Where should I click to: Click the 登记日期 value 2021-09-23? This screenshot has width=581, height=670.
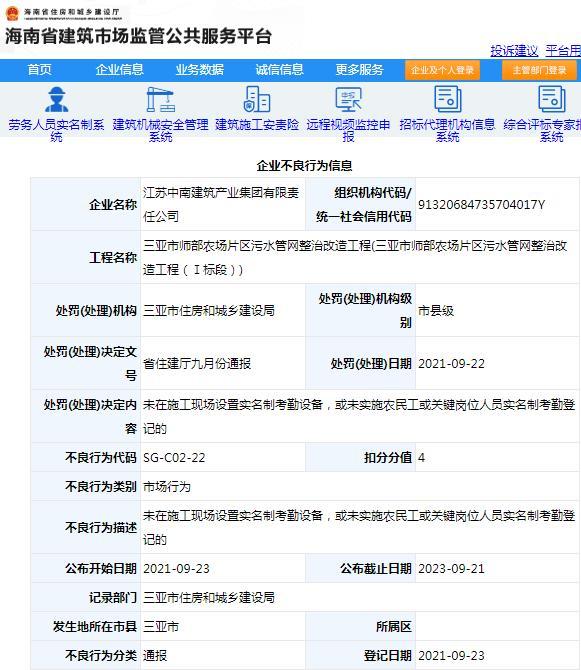452,655
